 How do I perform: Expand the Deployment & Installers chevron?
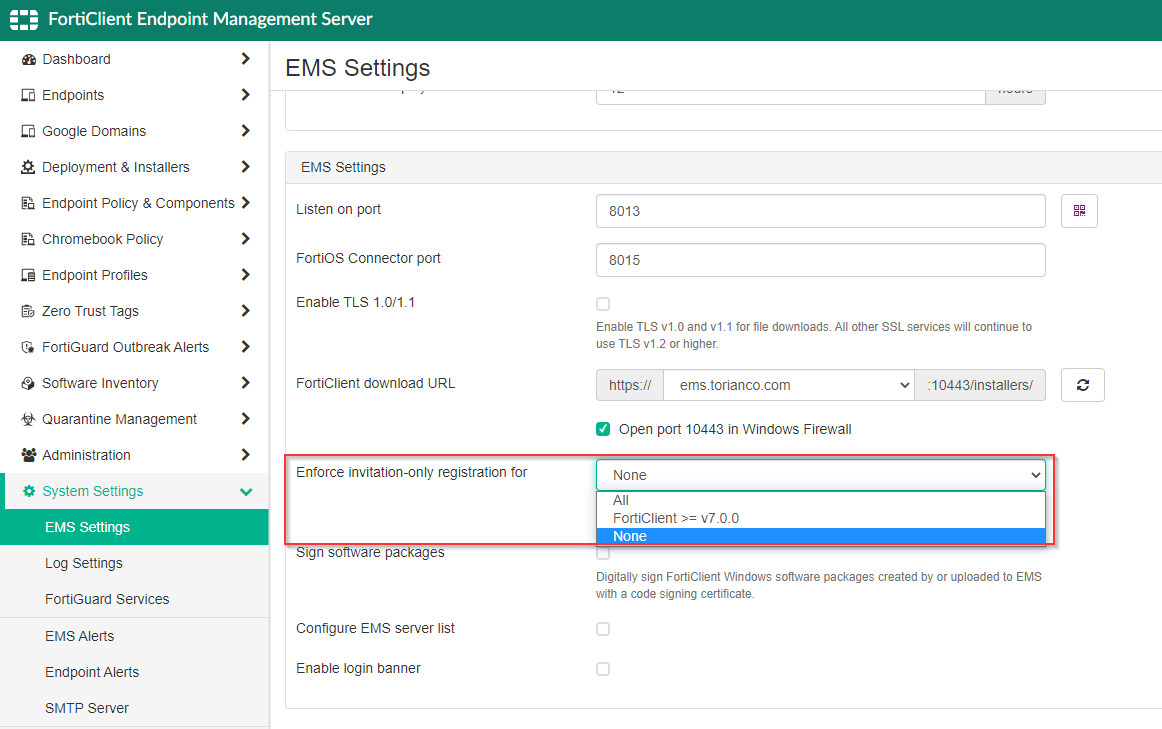coord(245,167)
